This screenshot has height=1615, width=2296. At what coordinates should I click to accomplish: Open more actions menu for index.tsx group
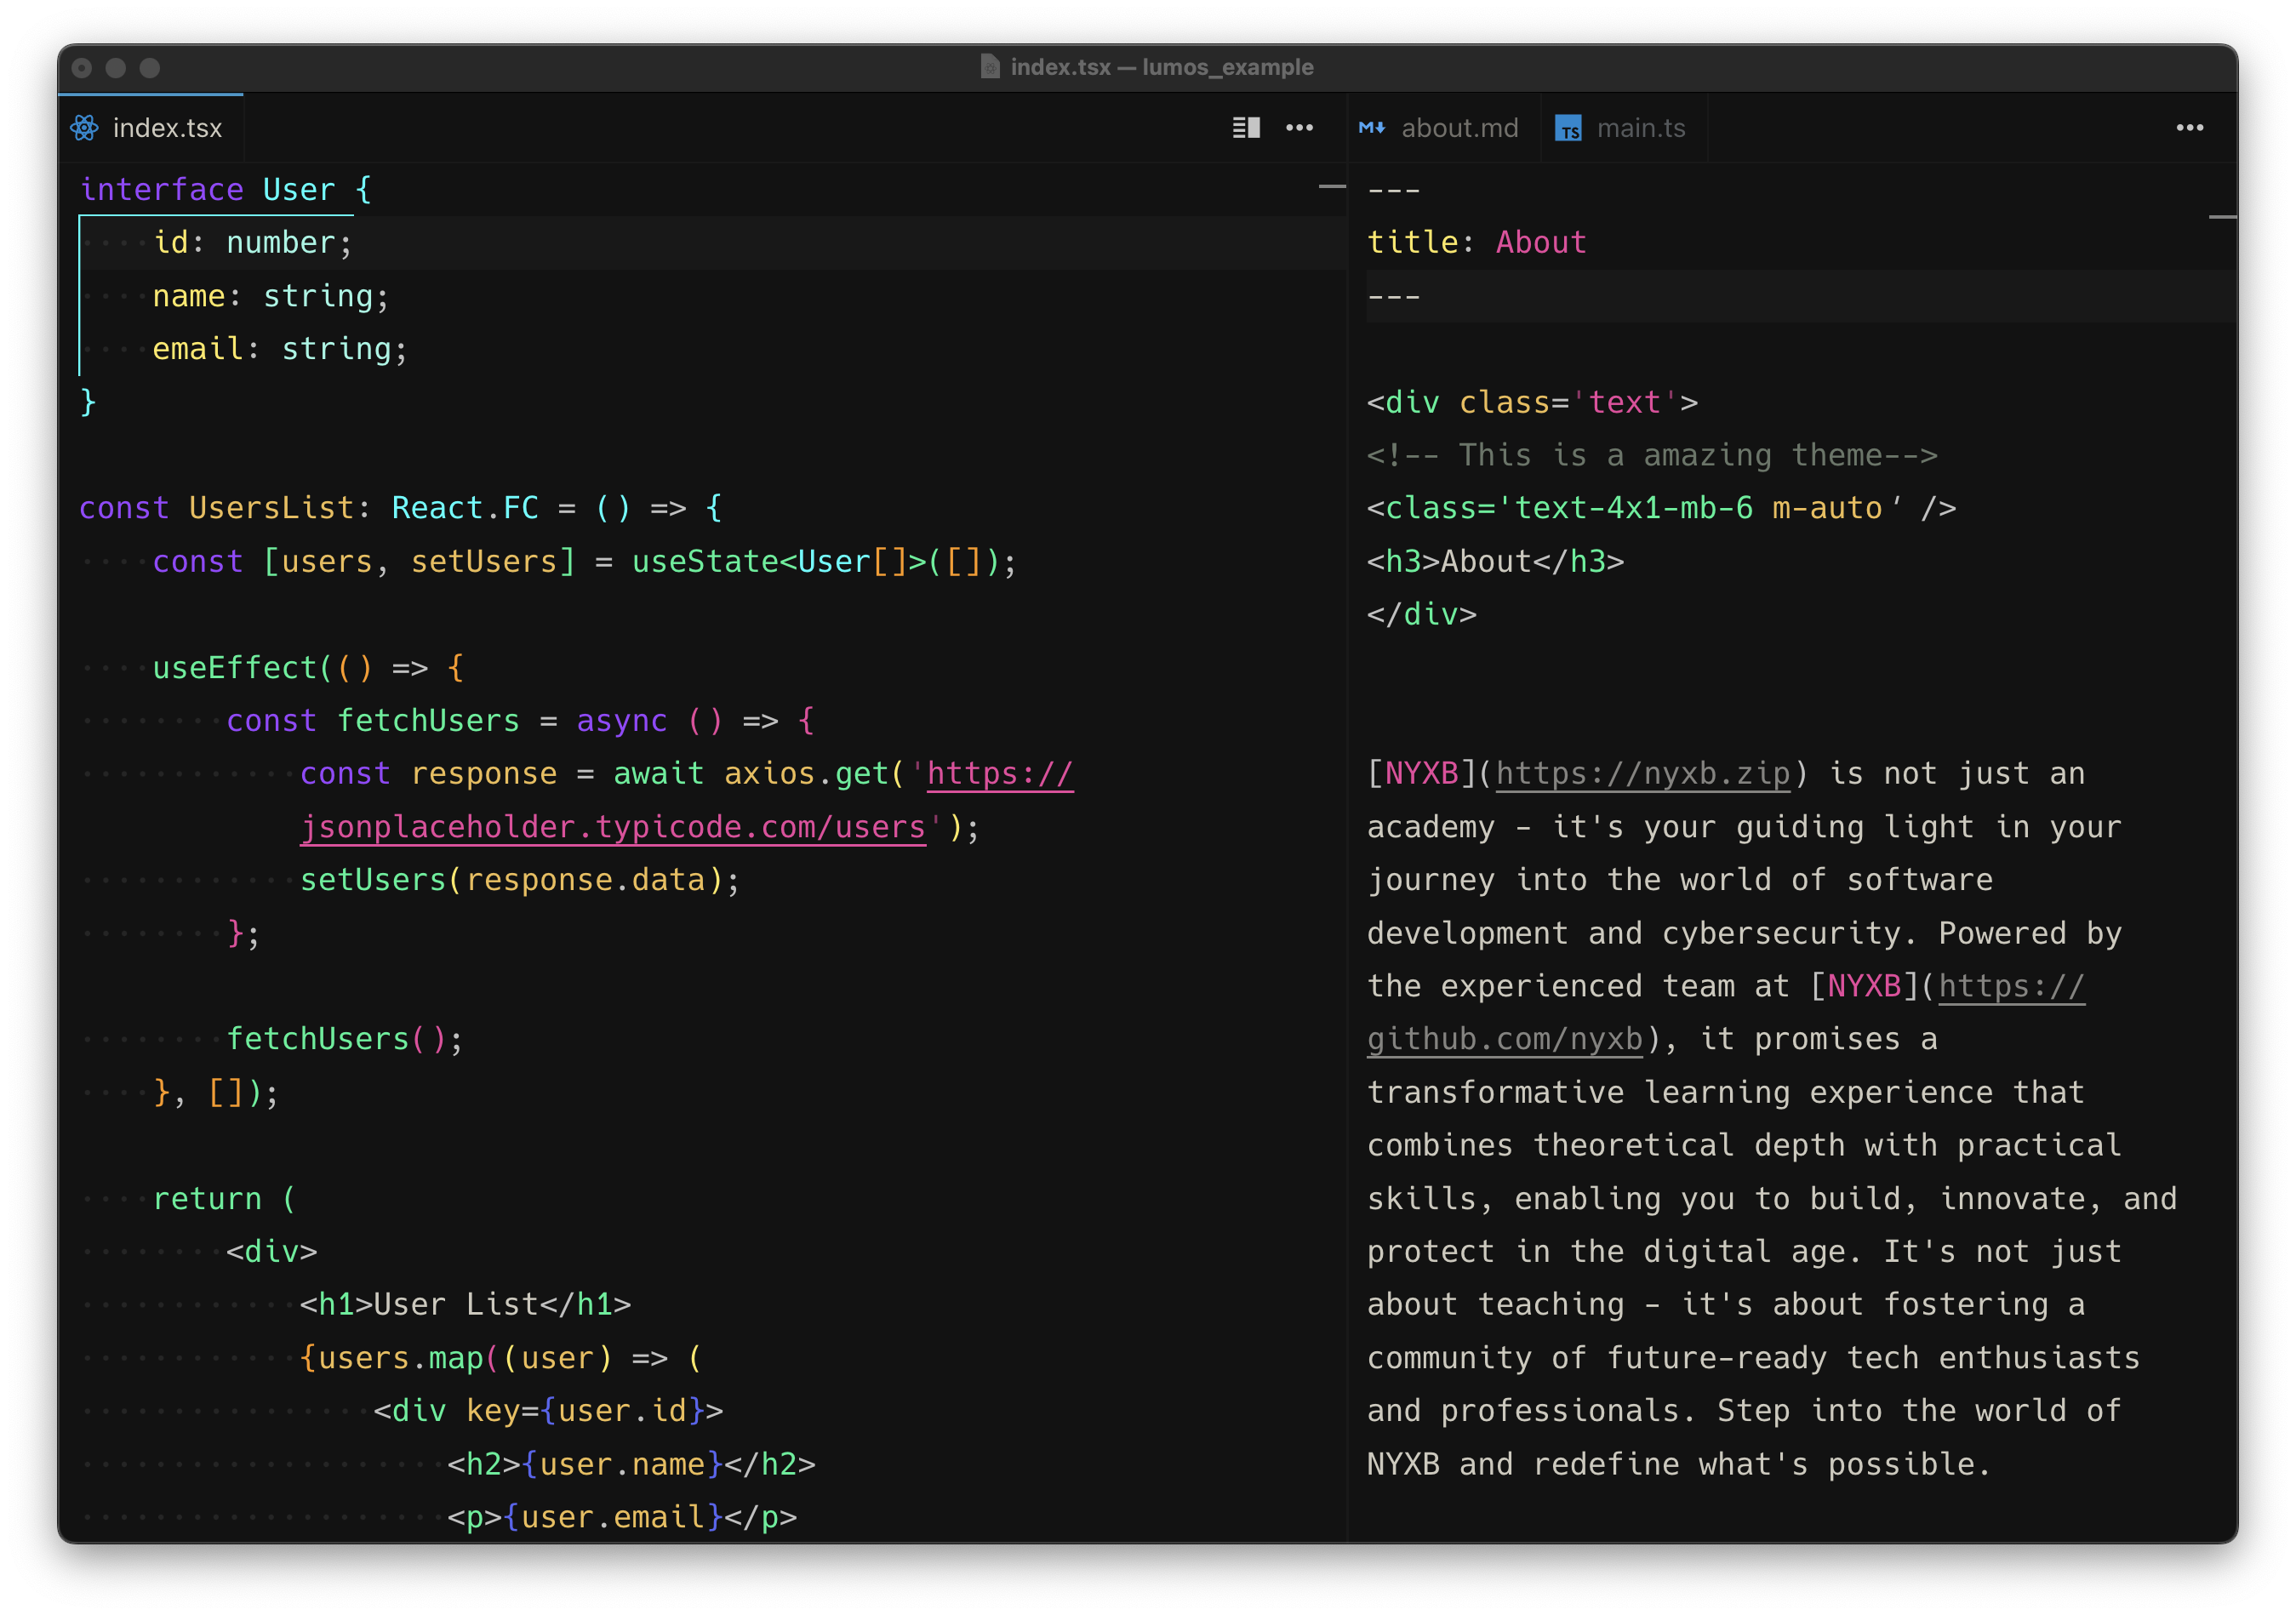point(1299,128)
